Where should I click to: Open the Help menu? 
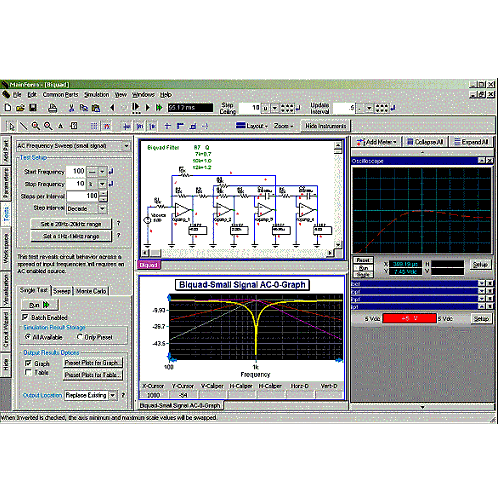[x=166, y=95]
